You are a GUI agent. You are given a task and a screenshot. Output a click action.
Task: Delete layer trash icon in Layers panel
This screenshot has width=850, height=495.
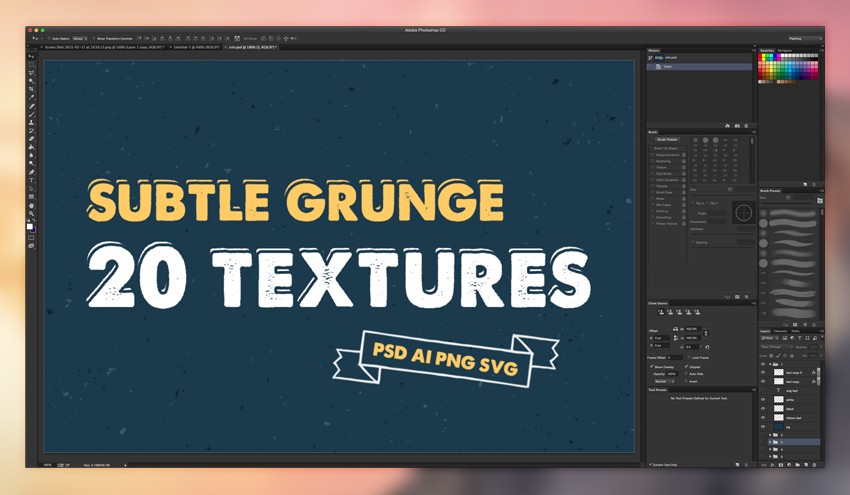pos(814,465)
